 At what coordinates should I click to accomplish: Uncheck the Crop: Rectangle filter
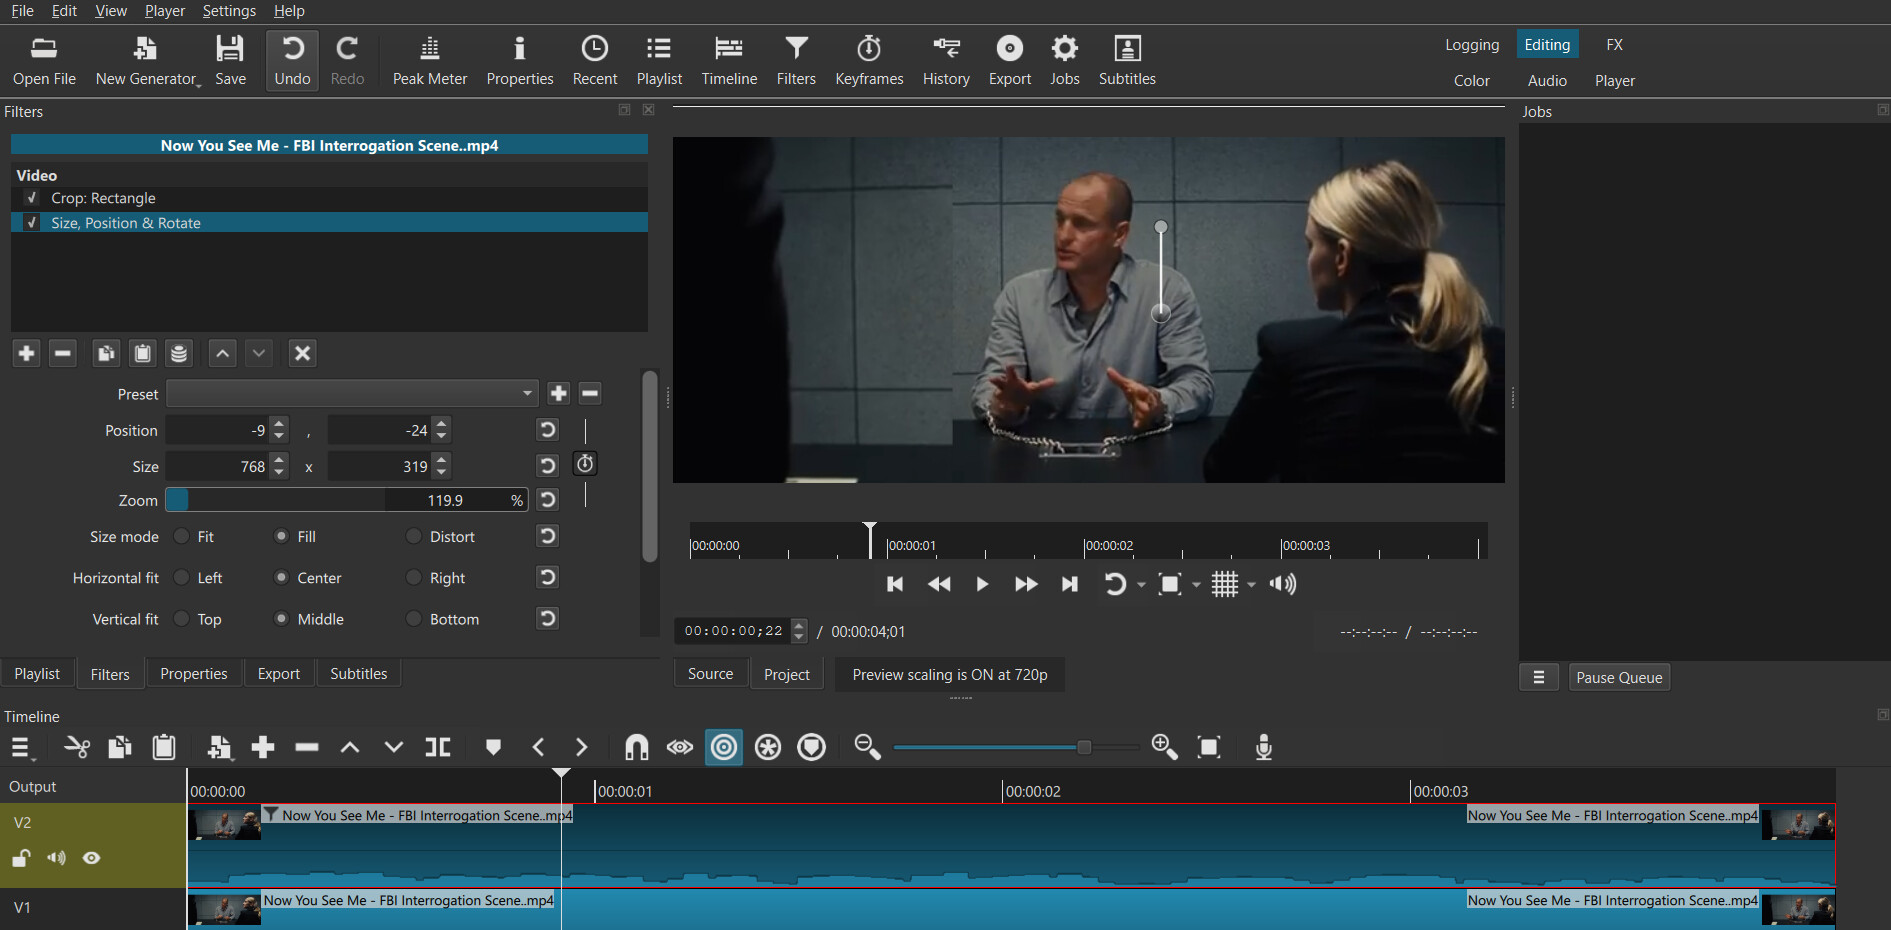(x=32, y=198)
